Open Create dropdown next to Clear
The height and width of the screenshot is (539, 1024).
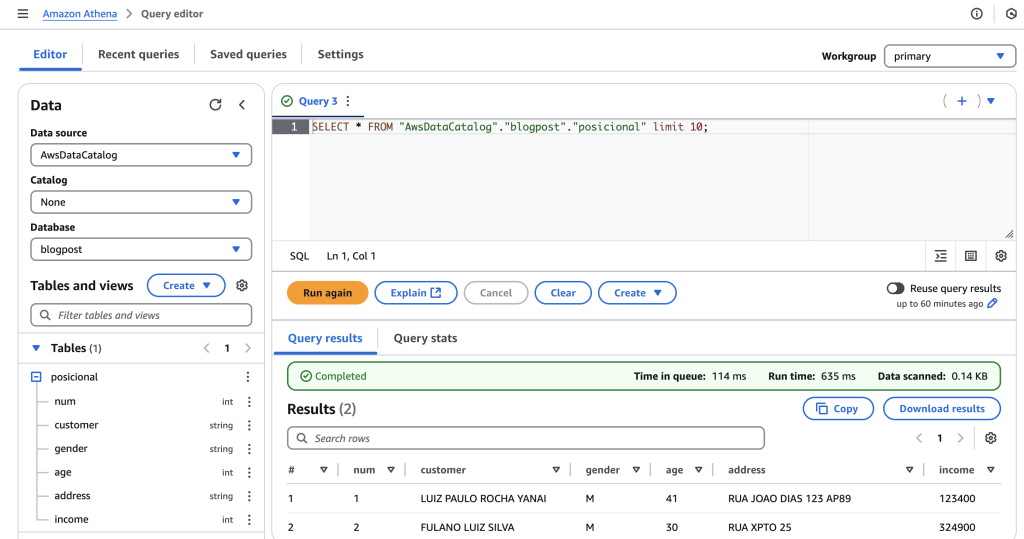coord(637,293)
